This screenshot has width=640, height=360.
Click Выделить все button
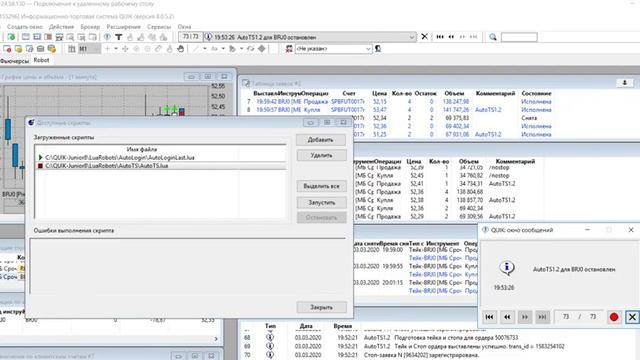(x=321, y=186)
